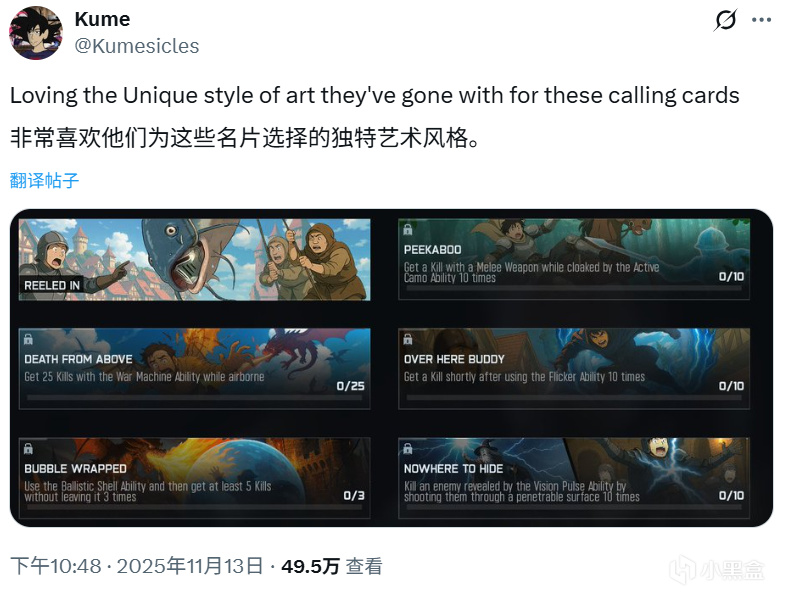
Task: Click the lock icon on Bubble Wrapped
Action: [28, 448]
